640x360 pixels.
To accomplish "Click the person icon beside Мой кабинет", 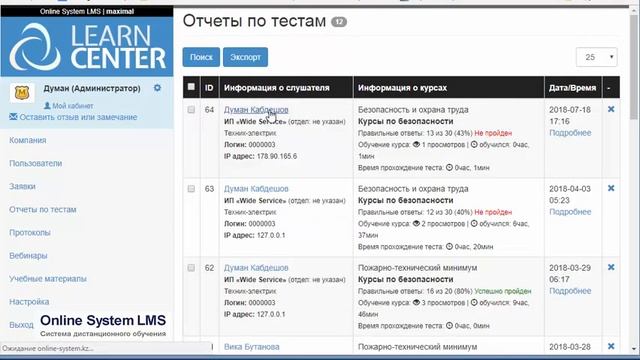I will [x=47, y=106].
